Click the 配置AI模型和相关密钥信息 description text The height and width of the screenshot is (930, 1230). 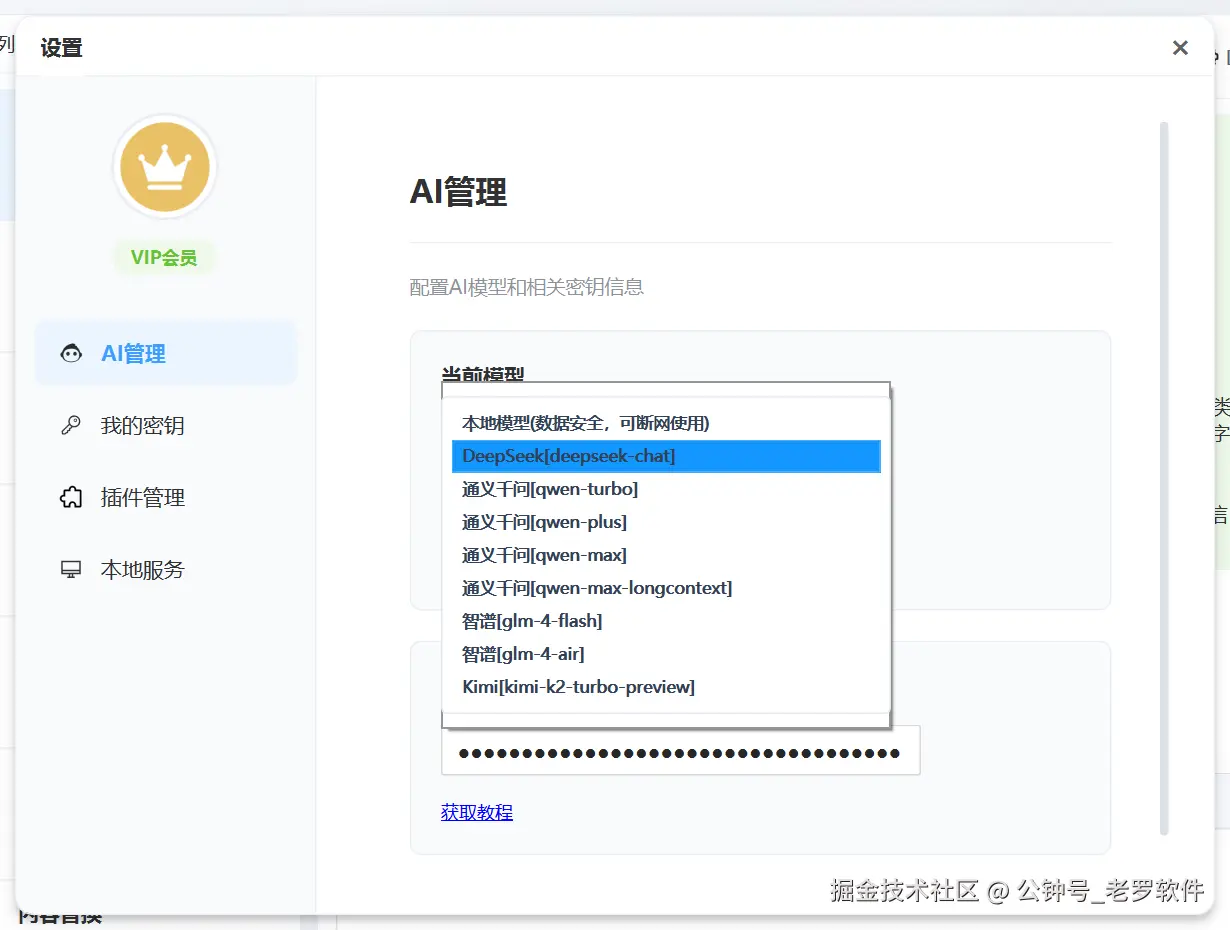click(527, 288)
